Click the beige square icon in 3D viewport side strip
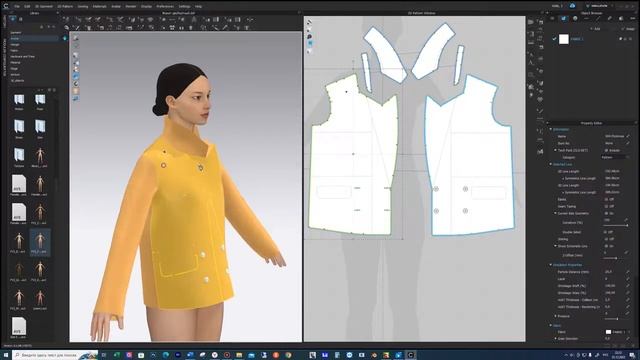This screenshot has width=640, height=360. [x=76, y=91]
